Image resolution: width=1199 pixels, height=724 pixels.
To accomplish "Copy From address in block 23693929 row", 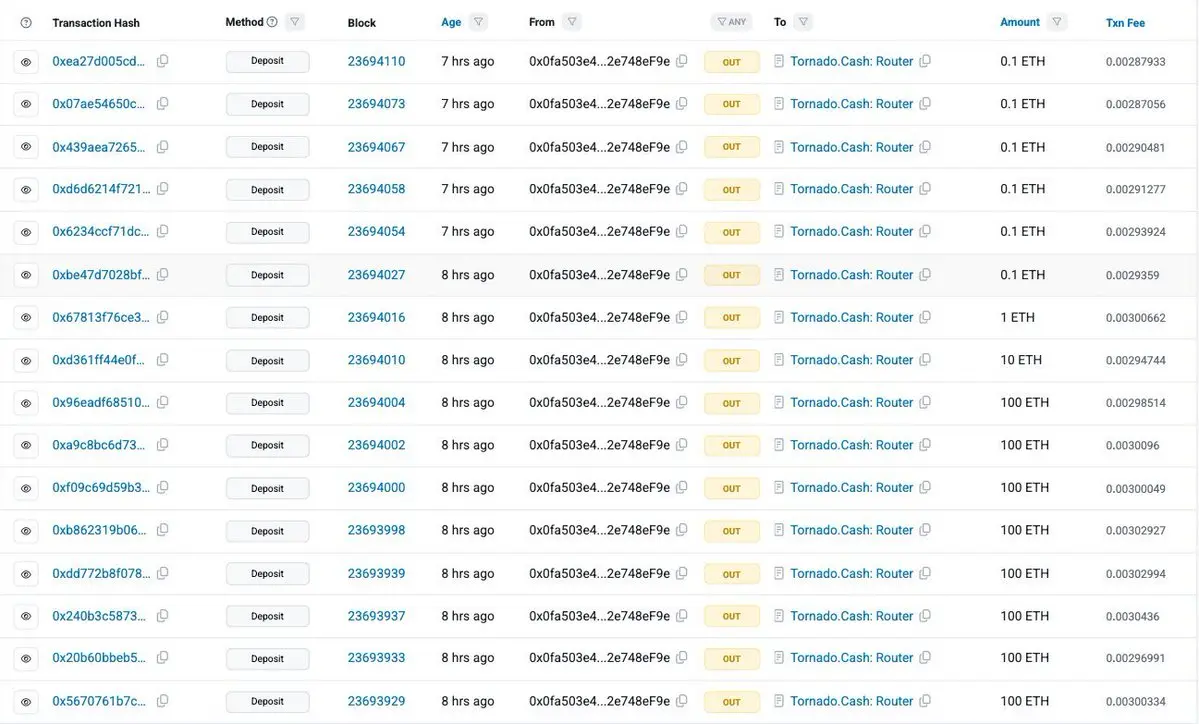I will 682,701.
